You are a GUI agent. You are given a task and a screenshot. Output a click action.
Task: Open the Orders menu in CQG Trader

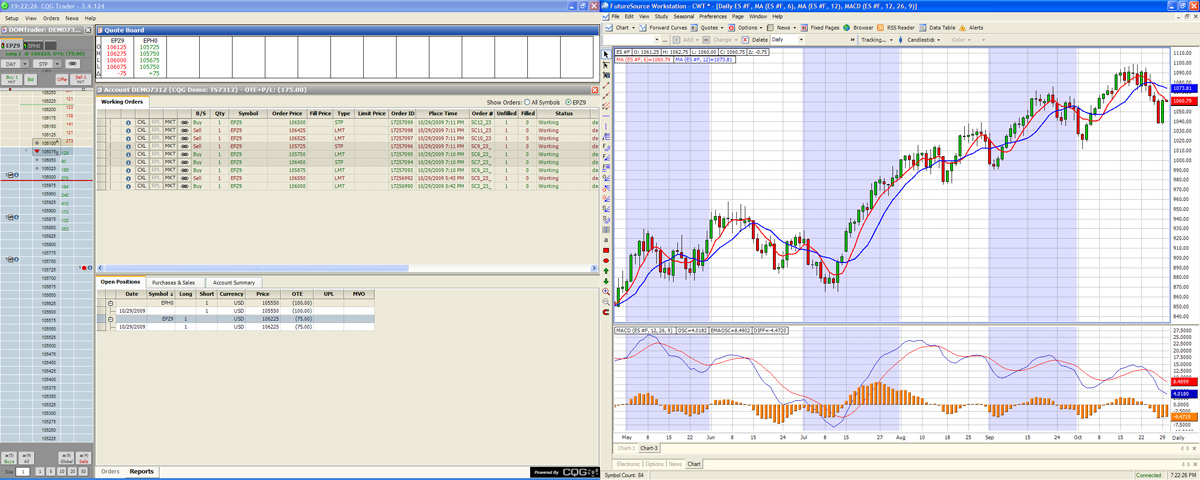pyautogui.click(x=51, y=18)
